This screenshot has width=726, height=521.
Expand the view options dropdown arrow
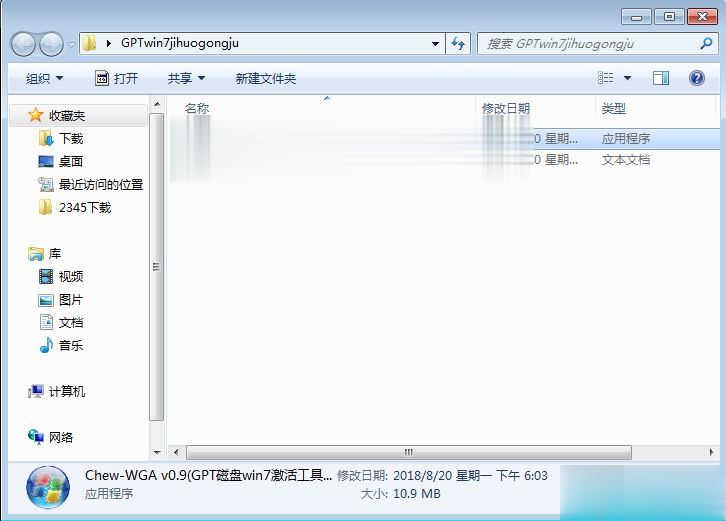[627, 78]
